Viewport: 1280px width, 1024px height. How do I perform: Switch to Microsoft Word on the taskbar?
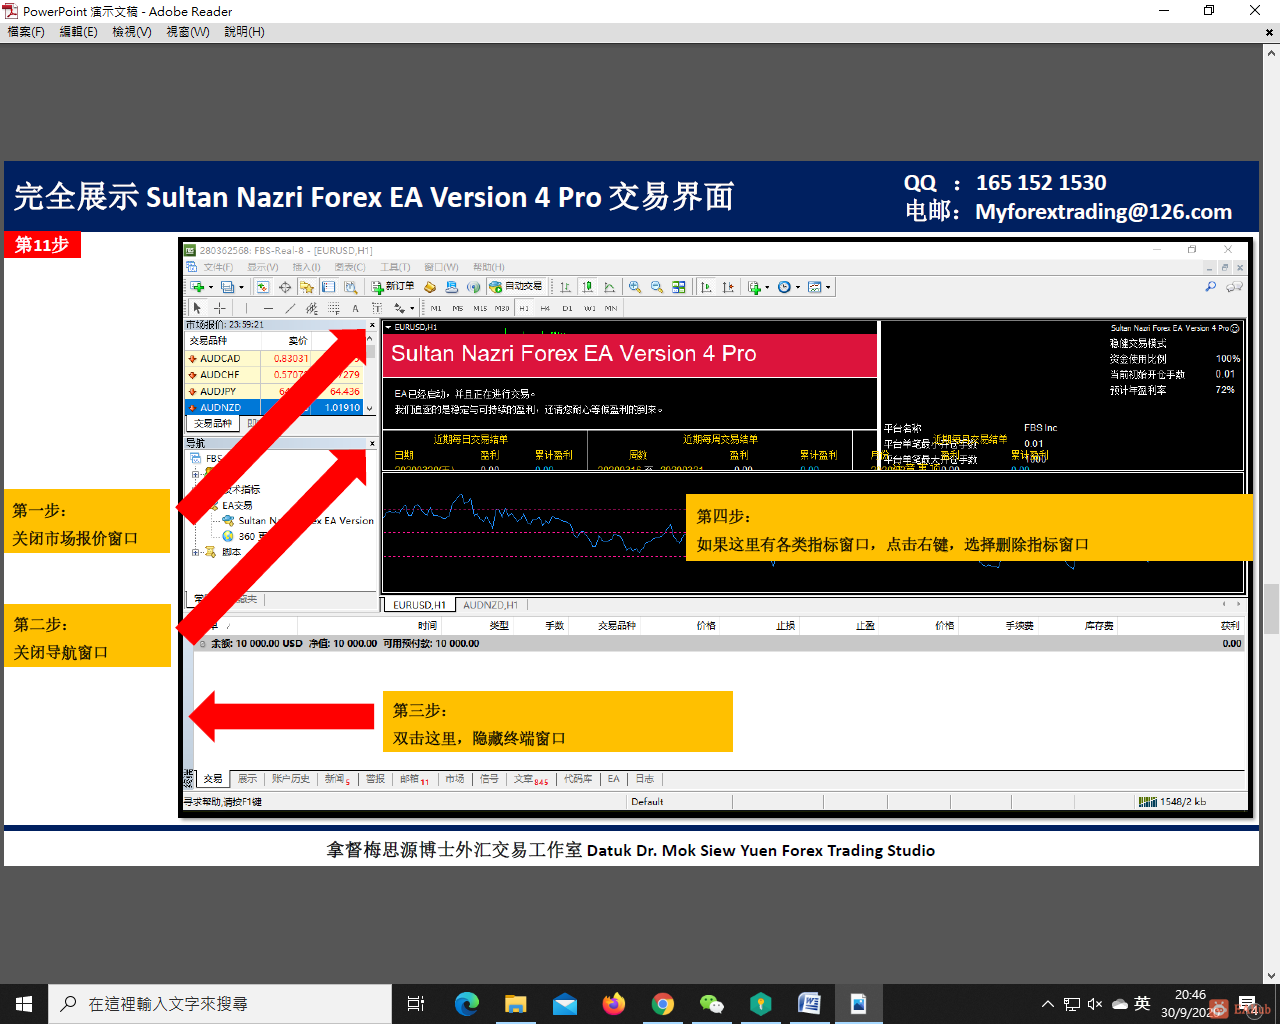(810, 1004)
